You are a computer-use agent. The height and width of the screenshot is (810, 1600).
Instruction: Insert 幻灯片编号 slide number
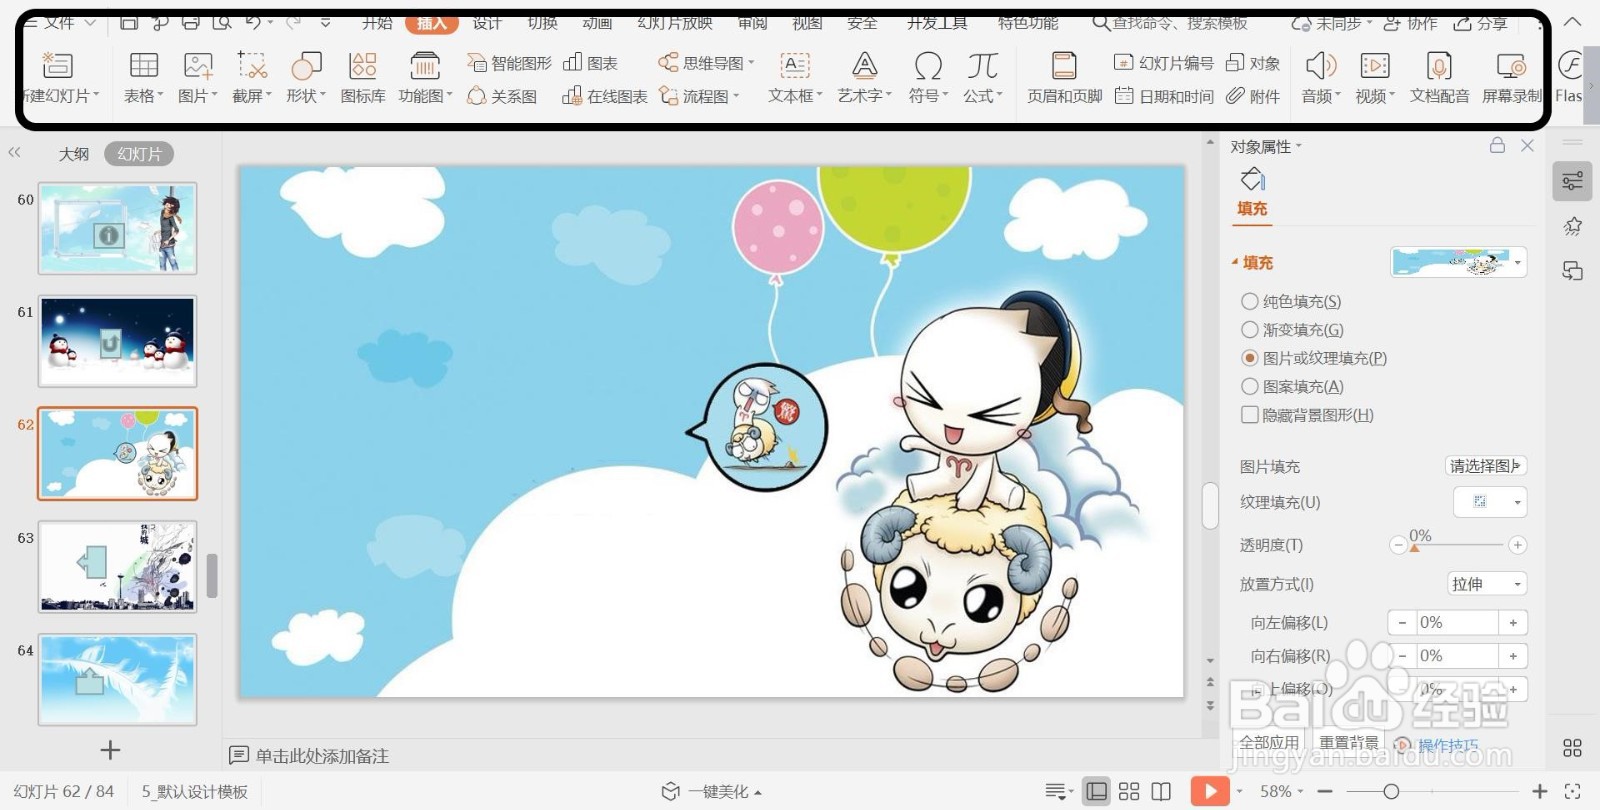pos(1164,63)
